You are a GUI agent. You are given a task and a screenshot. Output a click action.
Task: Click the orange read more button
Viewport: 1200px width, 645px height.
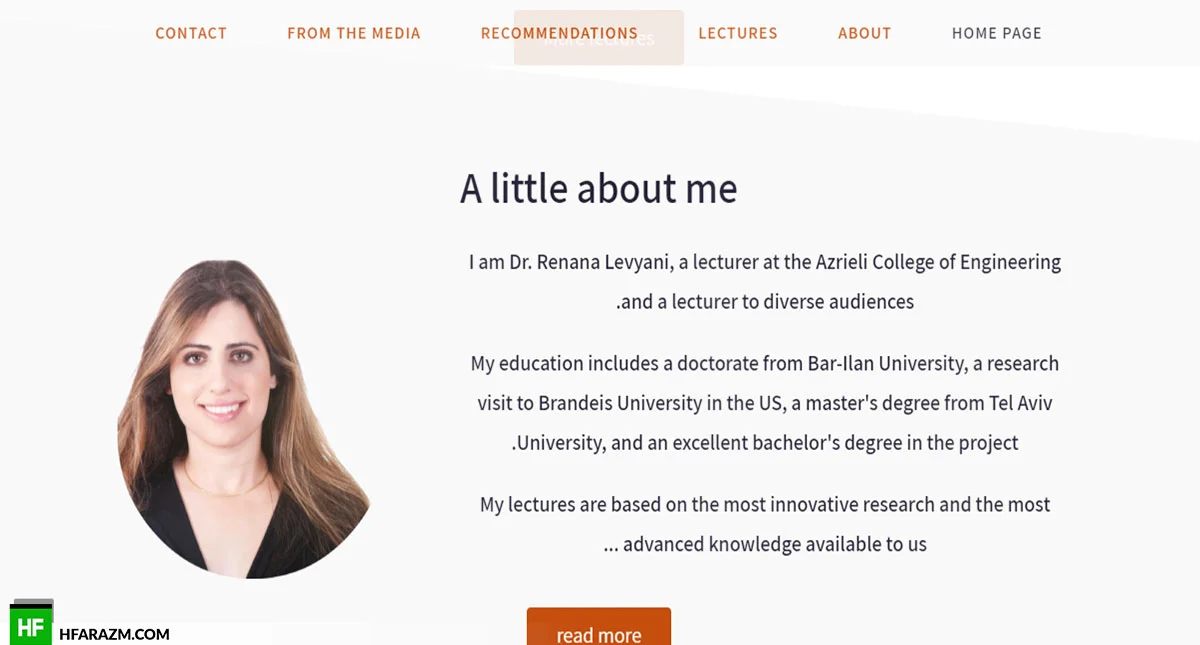point(599,627)
